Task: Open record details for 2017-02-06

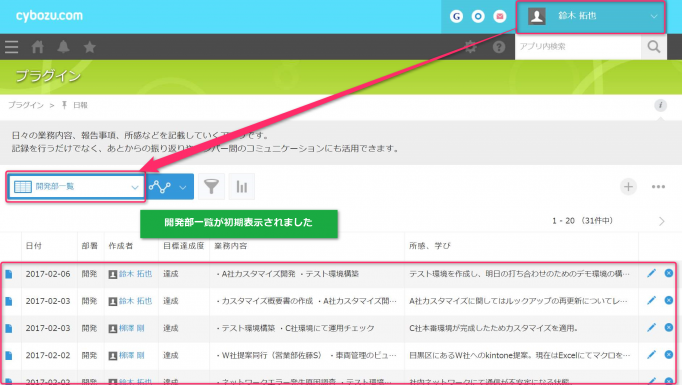Action: (9, 274)
